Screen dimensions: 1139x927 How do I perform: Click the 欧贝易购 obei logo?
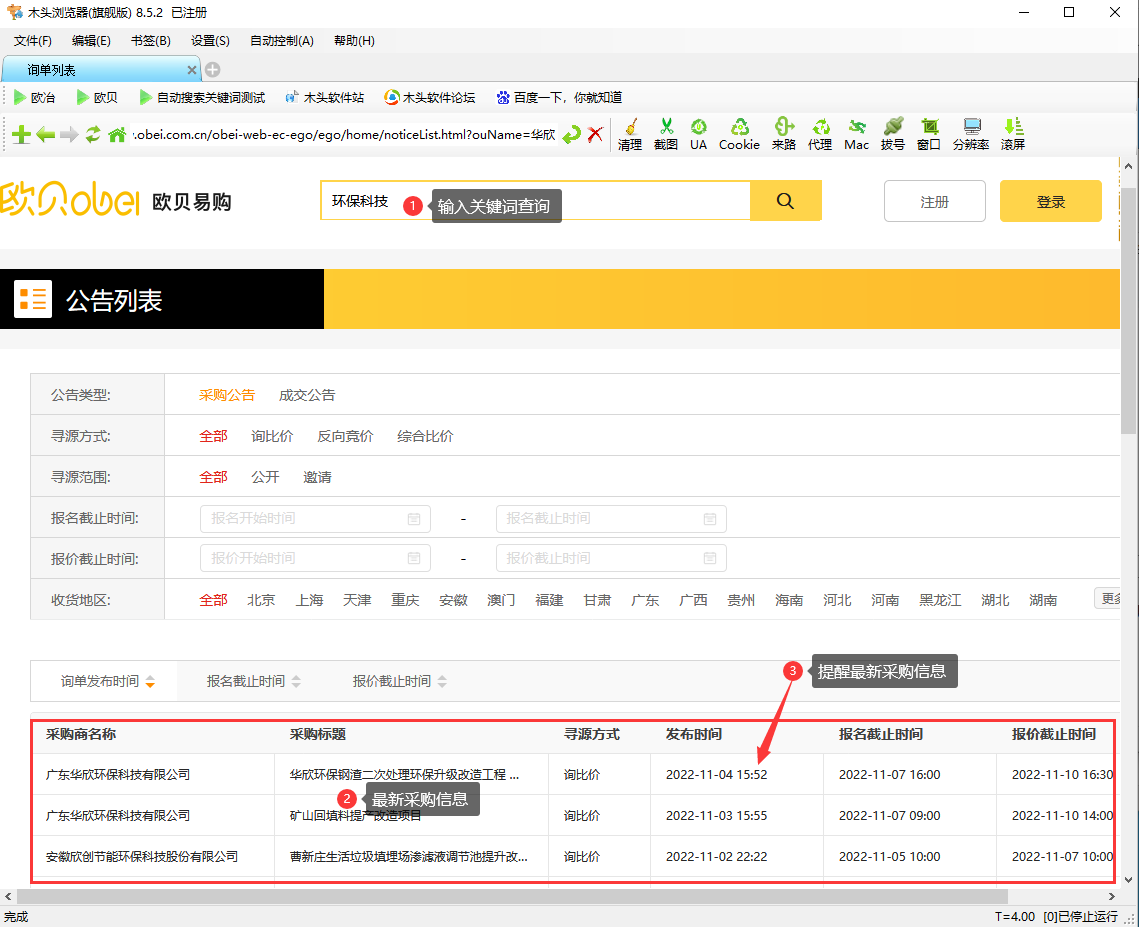tap(116, 199)
